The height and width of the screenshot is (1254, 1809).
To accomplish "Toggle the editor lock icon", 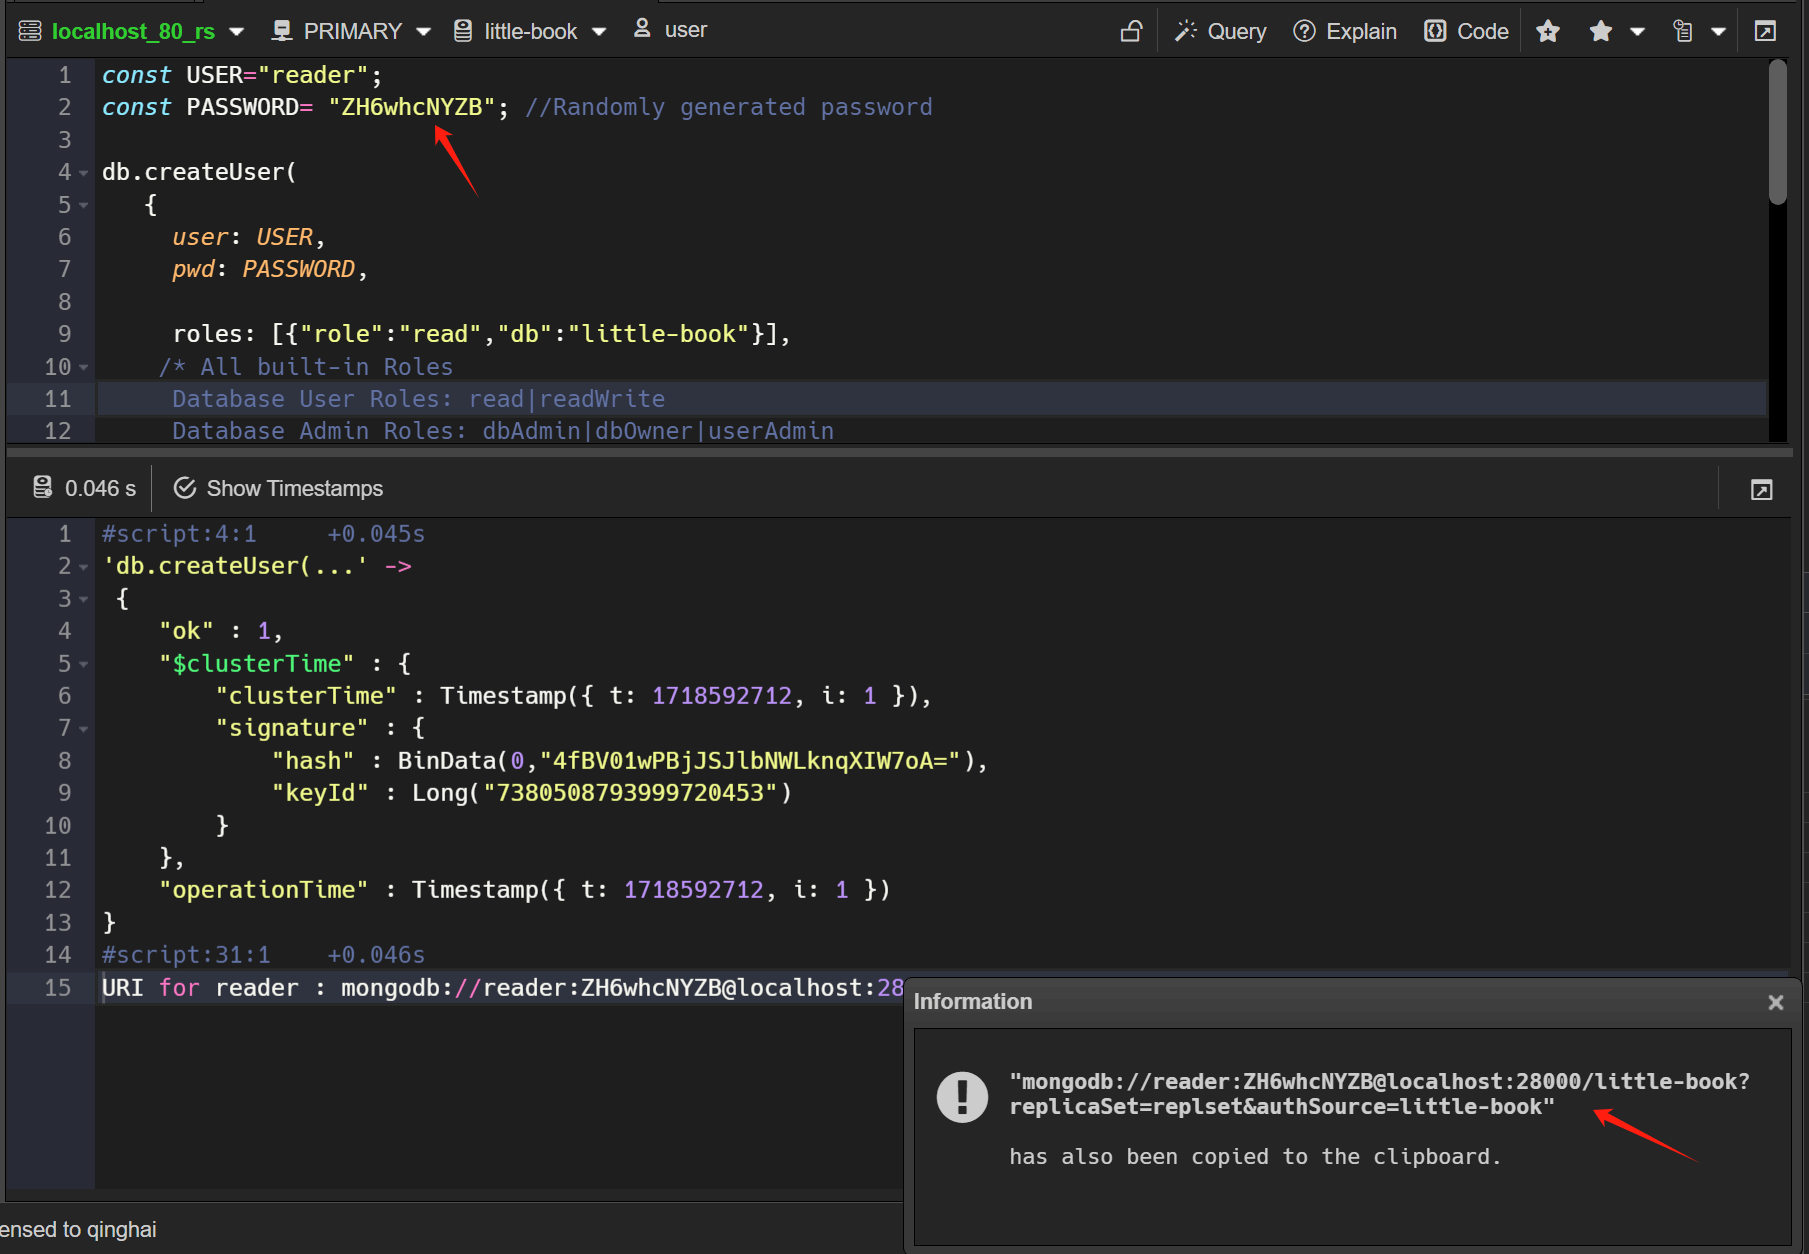I will pyautogui.click(x=1131, y=31).
